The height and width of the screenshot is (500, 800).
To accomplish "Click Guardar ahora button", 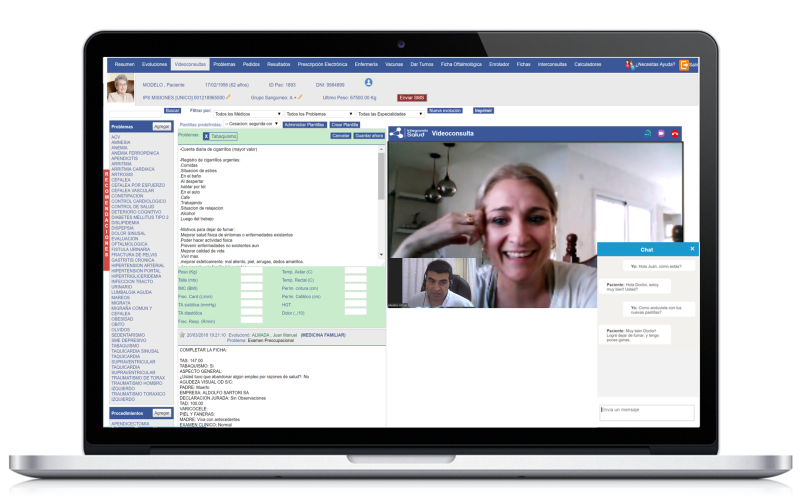I will [369, 136].
